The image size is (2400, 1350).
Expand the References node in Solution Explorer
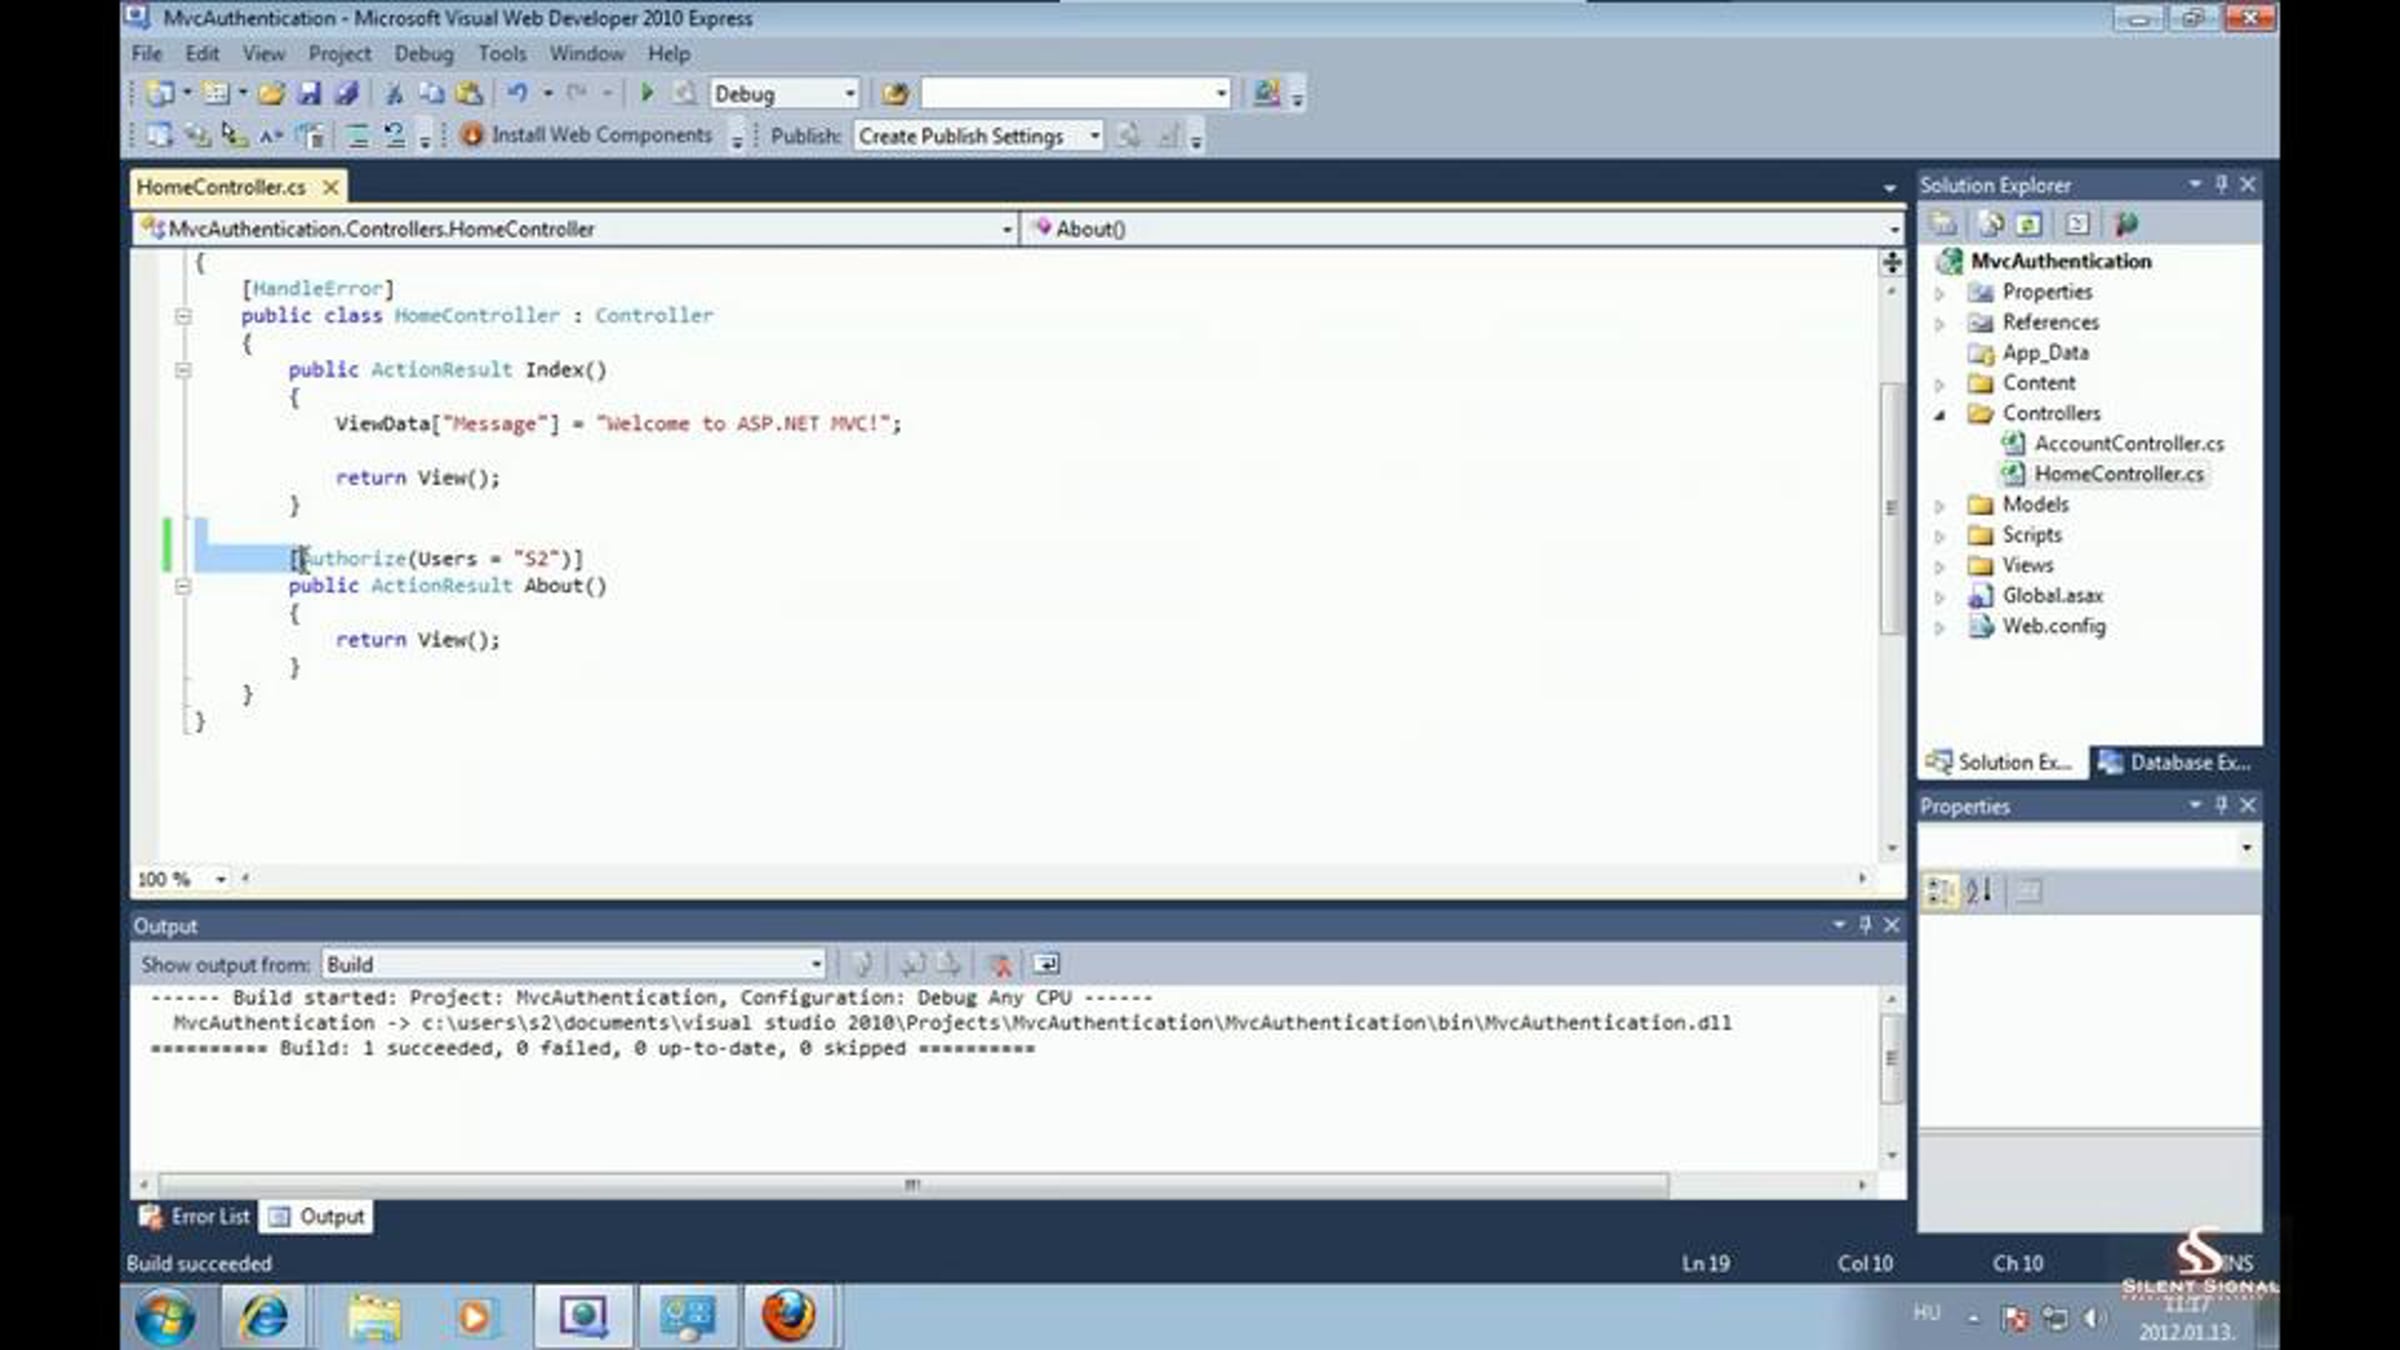tap(1939, 323)
